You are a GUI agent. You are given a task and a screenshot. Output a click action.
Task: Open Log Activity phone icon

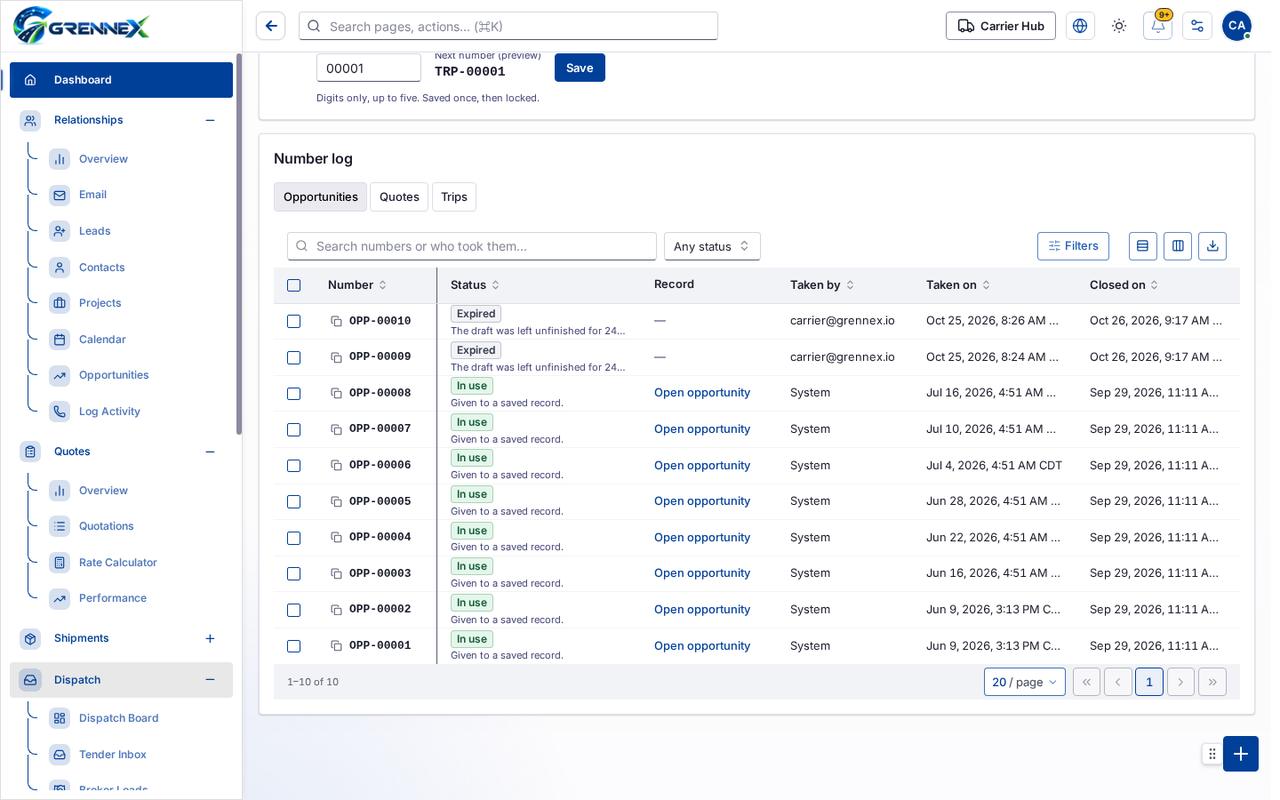(x=60, y=411)
